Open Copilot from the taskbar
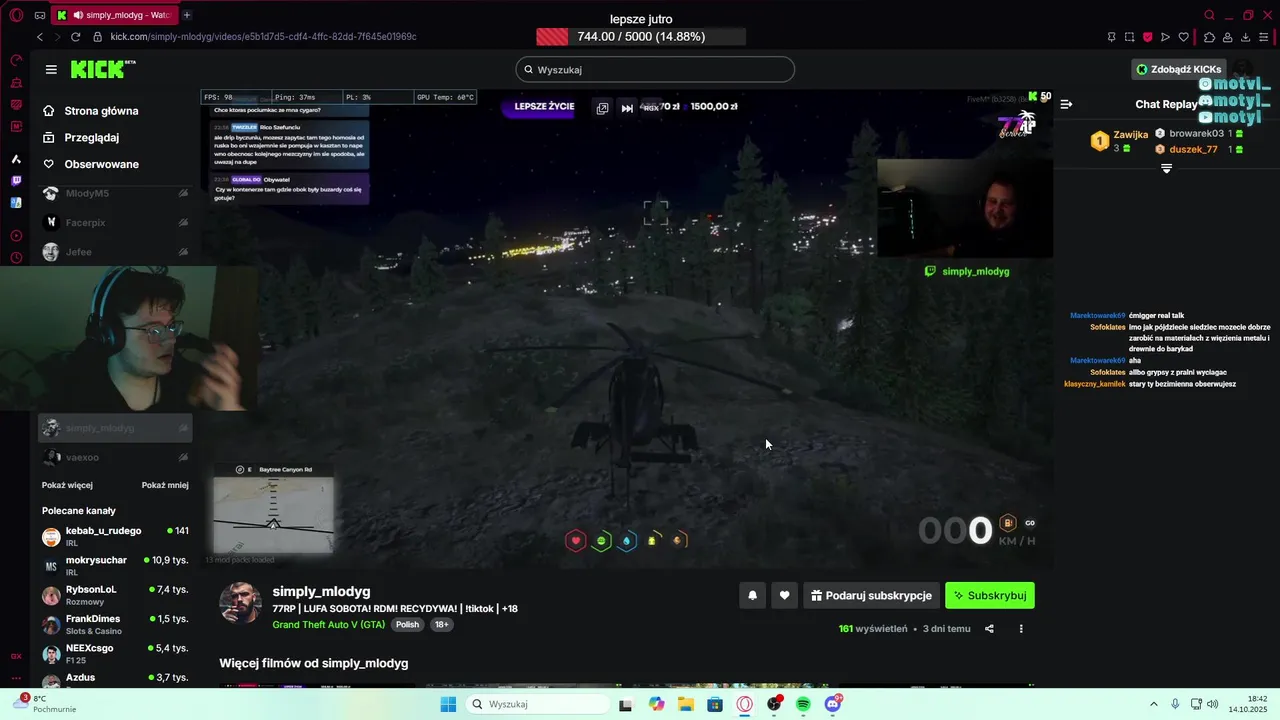Image resolution: width=1280 pixels, height=720 pixels. (x=656, y=704)
